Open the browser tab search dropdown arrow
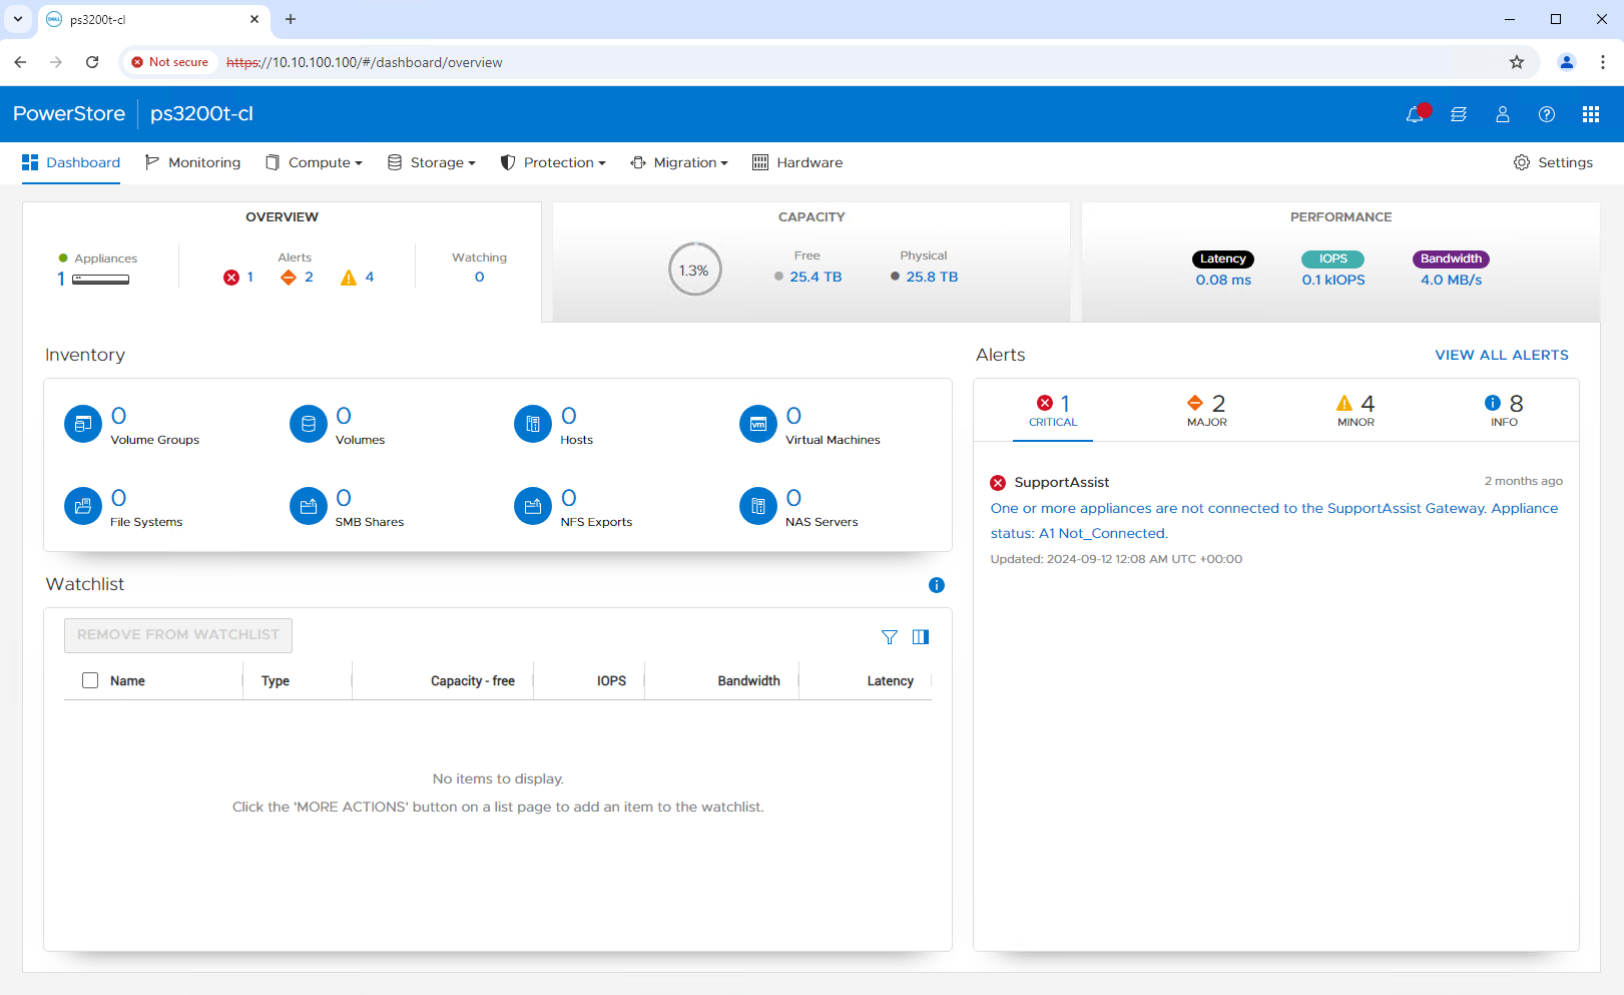 point(18,19)
